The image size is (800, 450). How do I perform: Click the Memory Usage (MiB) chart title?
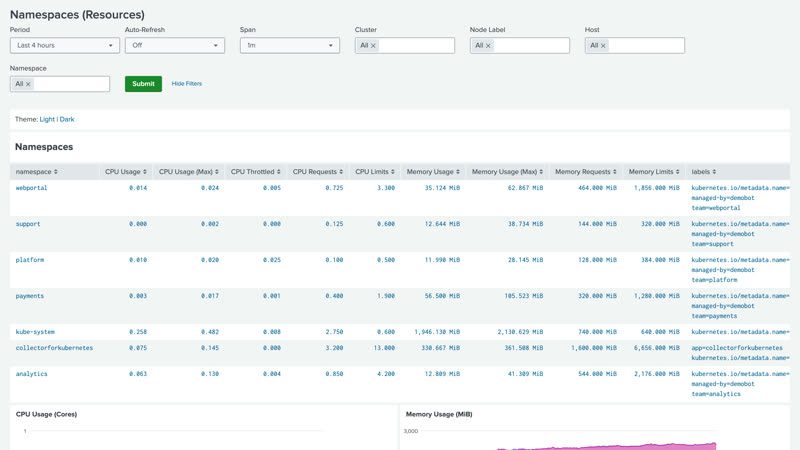tap(439, 414)
